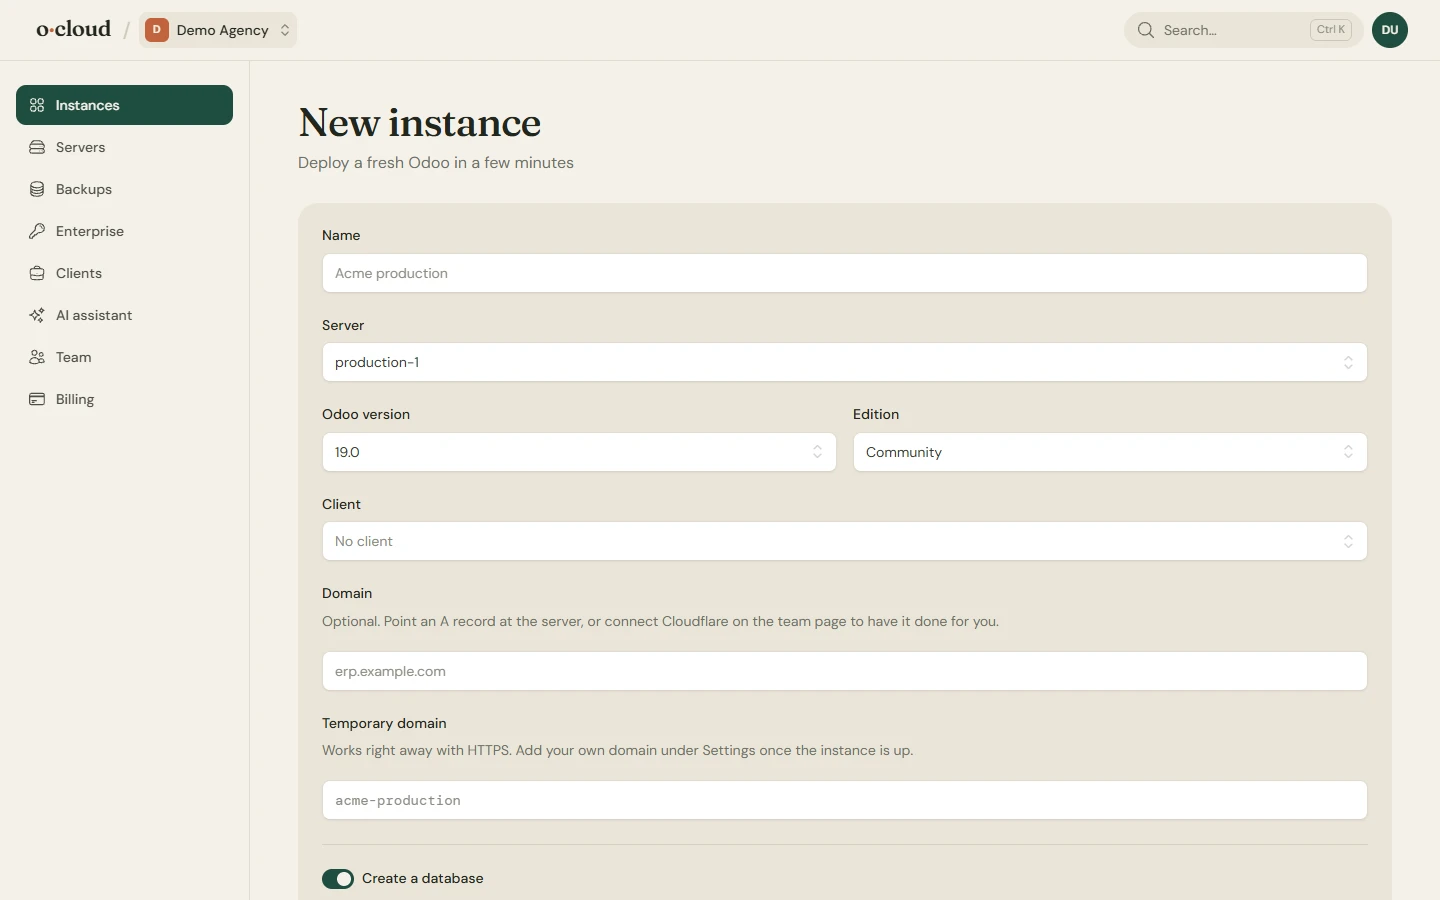The image size is (1440, 900).
Task: Open the Demo Agency team switcher
Action: [218, 30]
